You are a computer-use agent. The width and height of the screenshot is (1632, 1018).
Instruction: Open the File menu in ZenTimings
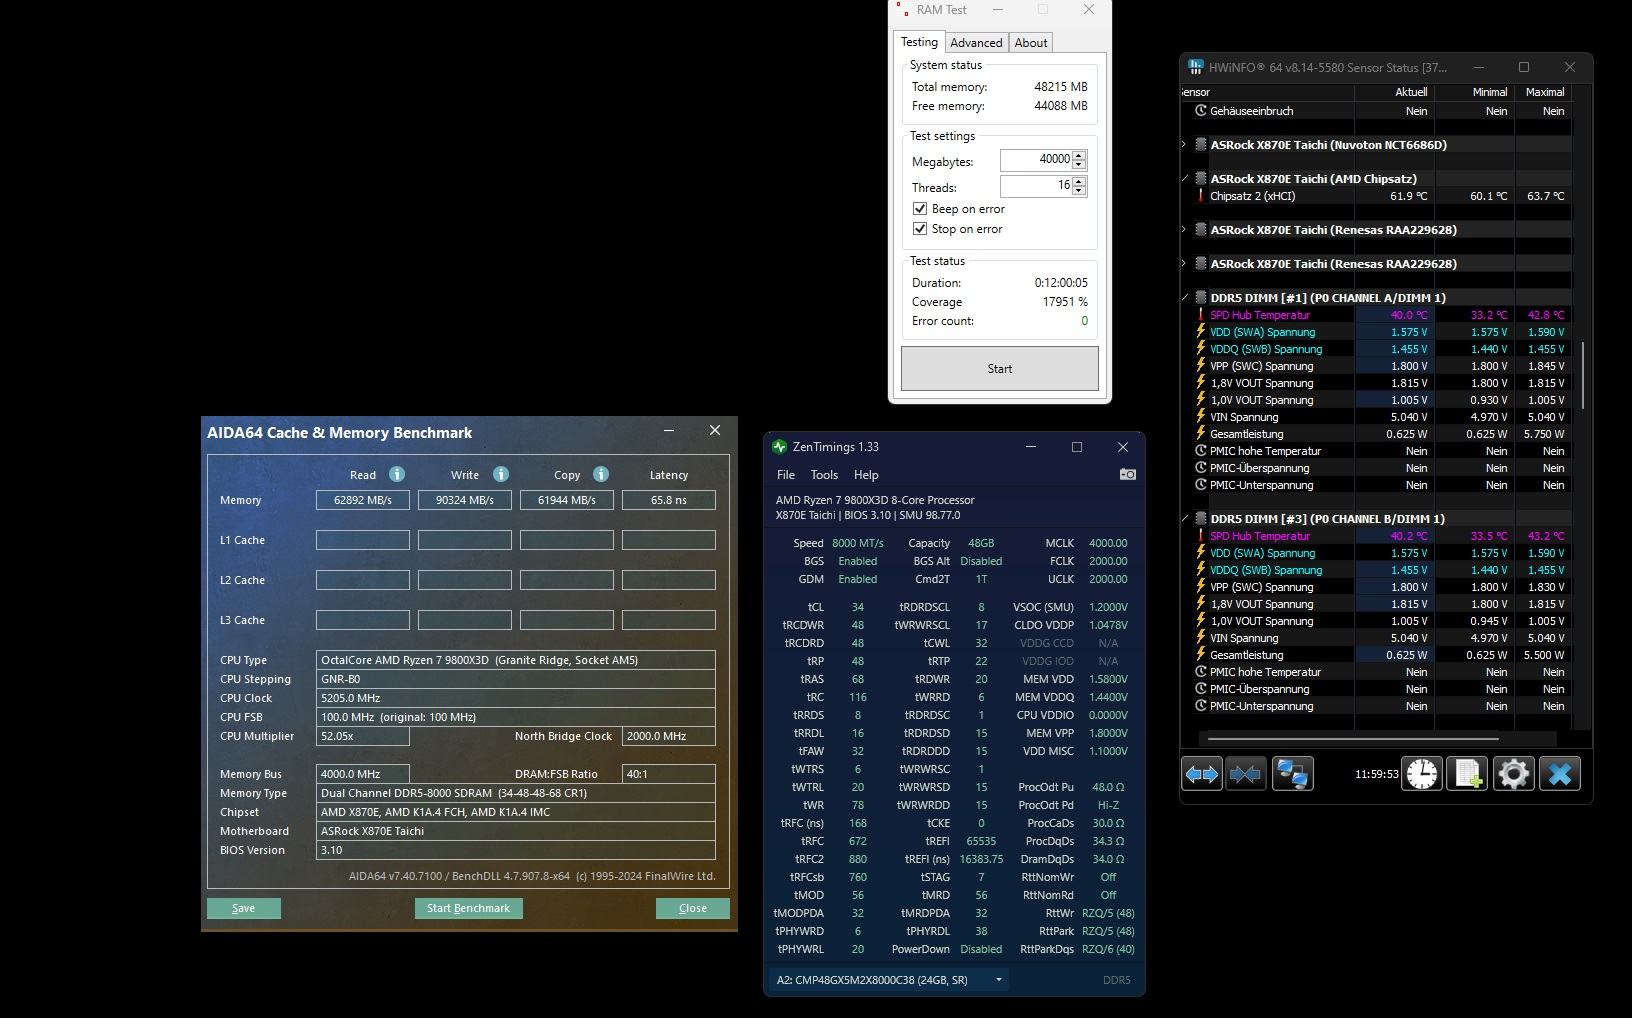pyautogui.click(x=786, y=475)
